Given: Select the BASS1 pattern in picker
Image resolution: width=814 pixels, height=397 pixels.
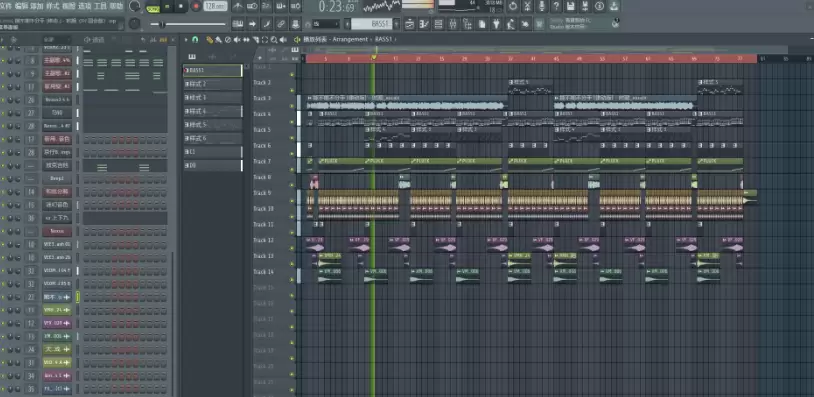Looking at the screenshot, I should (x=213, y=70).
